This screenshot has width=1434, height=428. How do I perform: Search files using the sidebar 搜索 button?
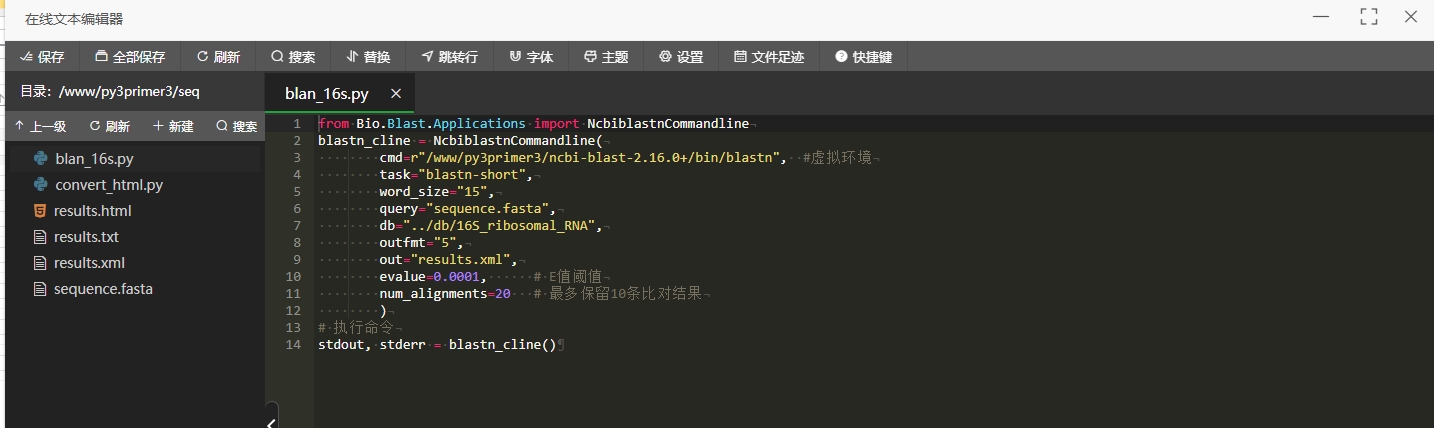(x=237, y=126)
